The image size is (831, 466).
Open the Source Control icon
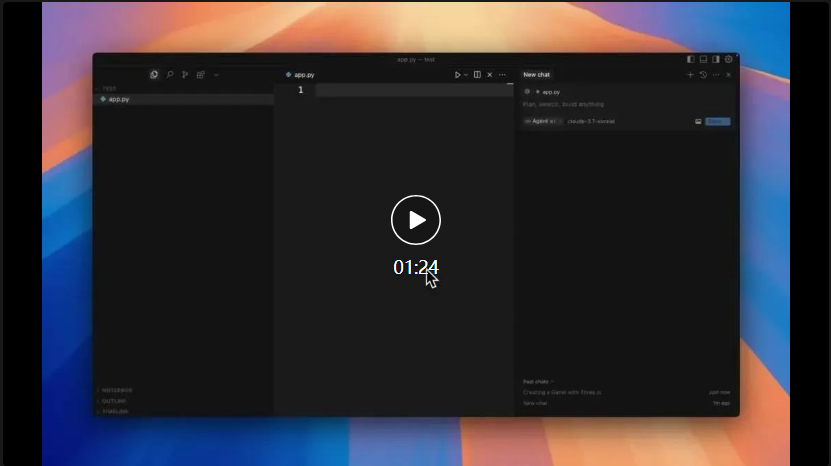pyautogui.click(x=185, y=74)
